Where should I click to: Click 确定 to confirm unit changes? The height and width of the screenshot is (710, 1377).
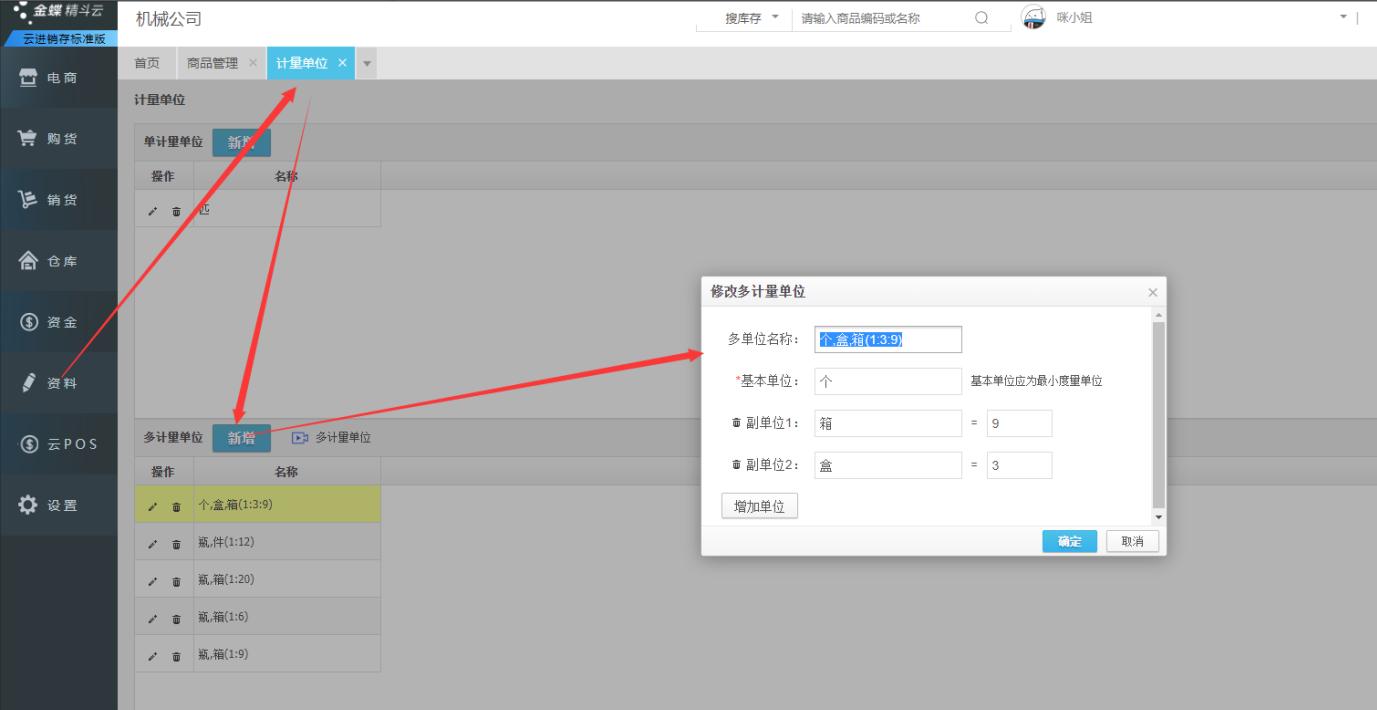click(x=1069, y=541)
